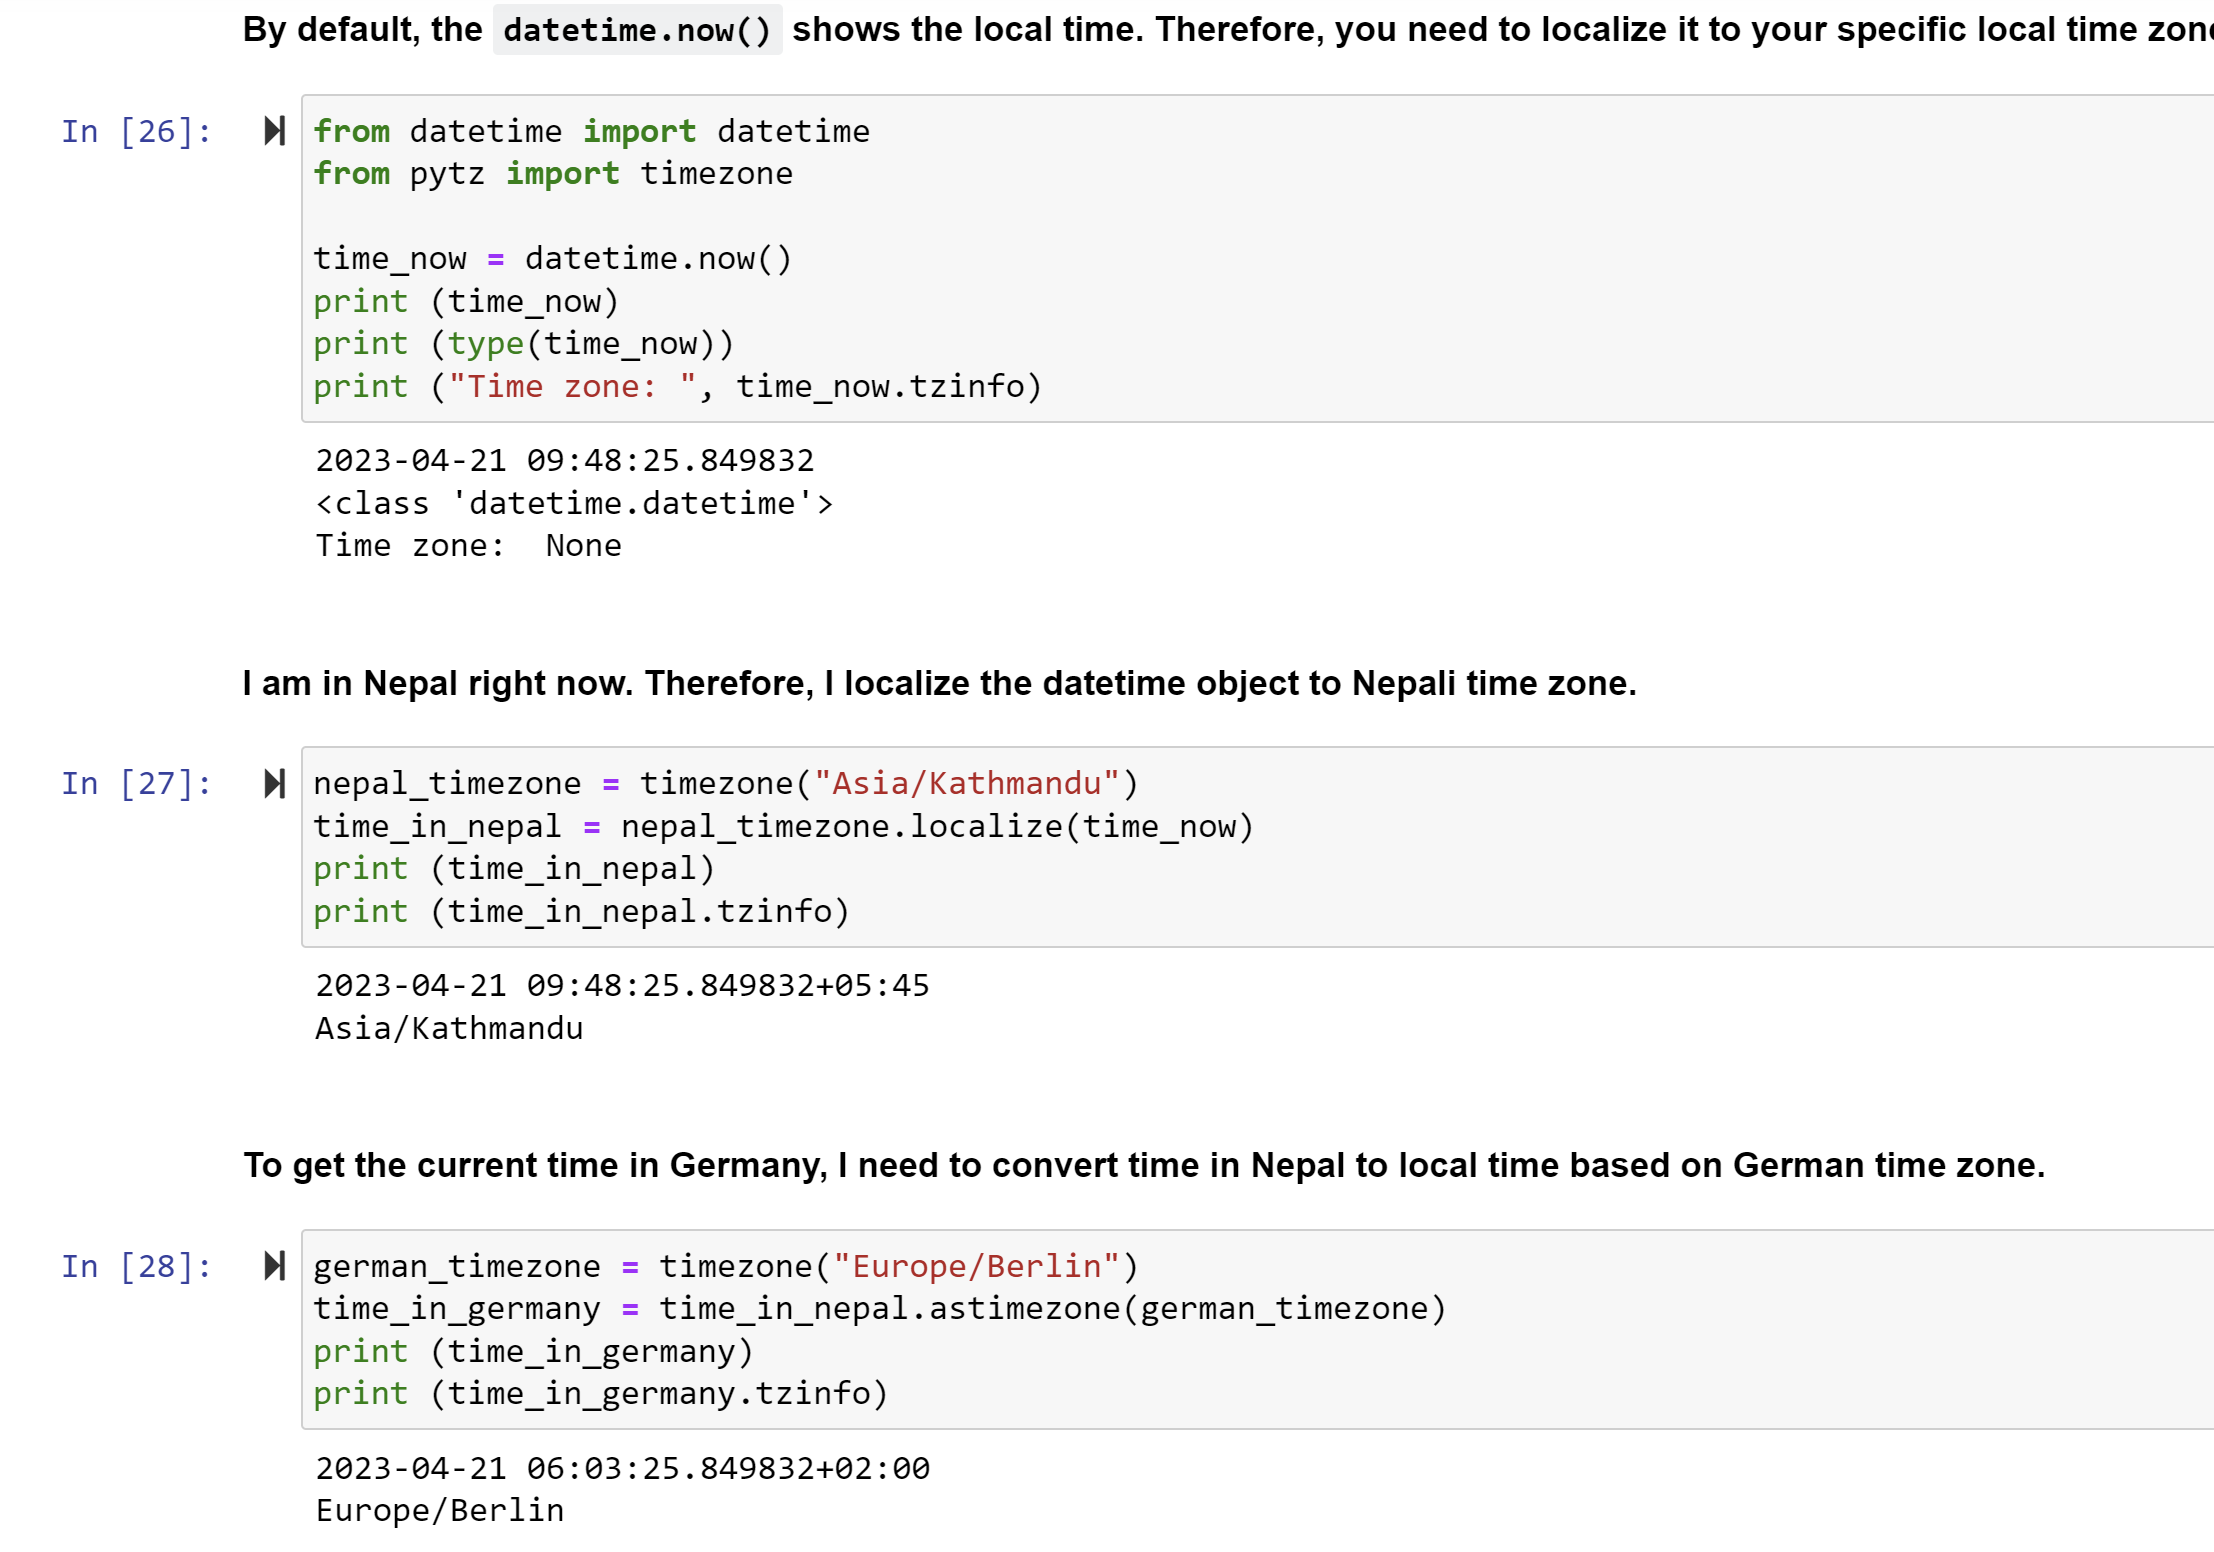Run cell 27 with the run icon
This screenshot has height=1552, width=2214.
tap(274, 783)
